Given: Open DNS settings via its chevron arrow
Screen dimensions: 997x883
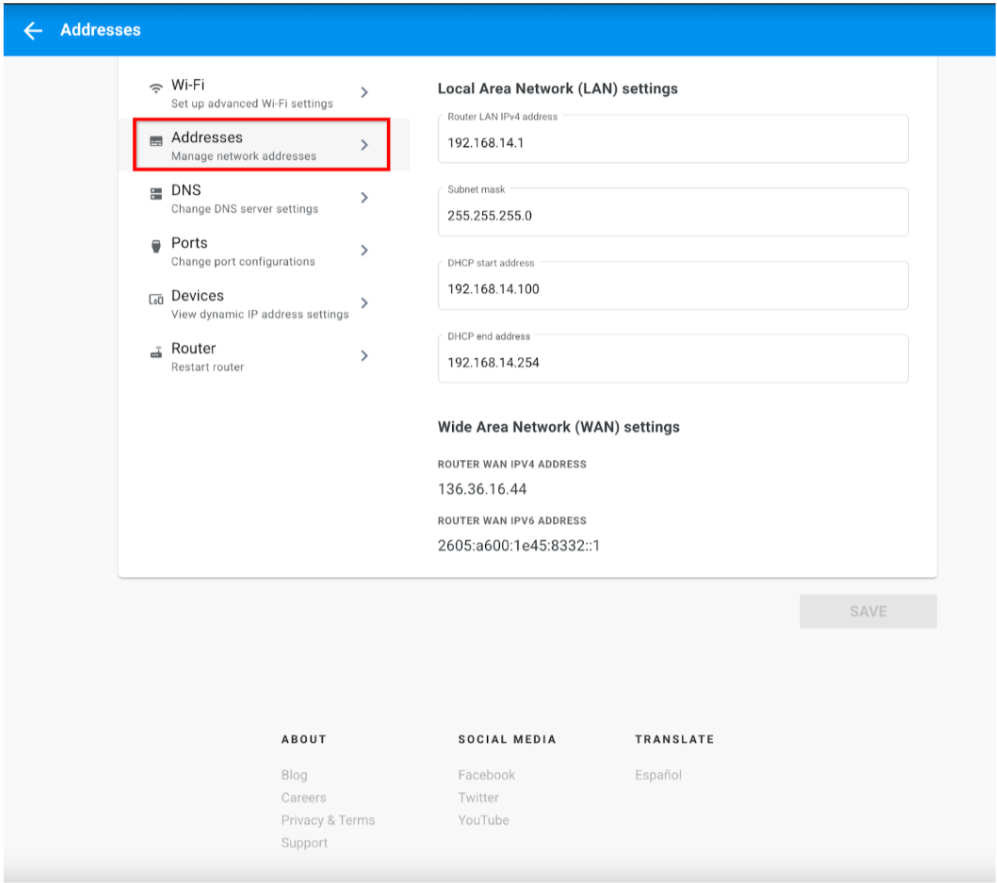Looking at the screenshot, I should click(x=364, y=197).
